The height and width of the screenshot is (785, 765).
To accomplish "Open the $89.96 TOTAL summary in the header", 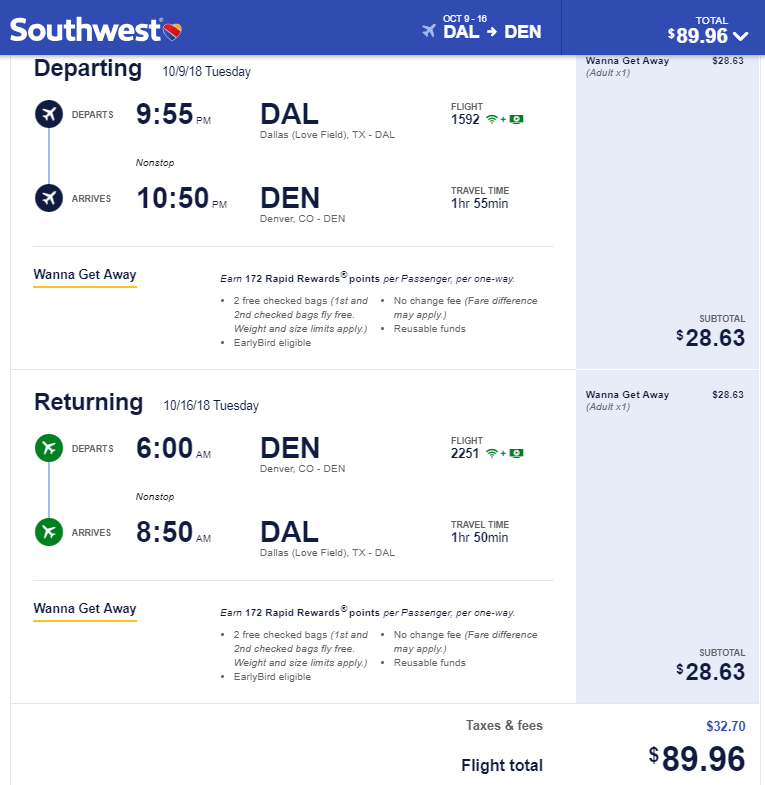I will 707,30.
